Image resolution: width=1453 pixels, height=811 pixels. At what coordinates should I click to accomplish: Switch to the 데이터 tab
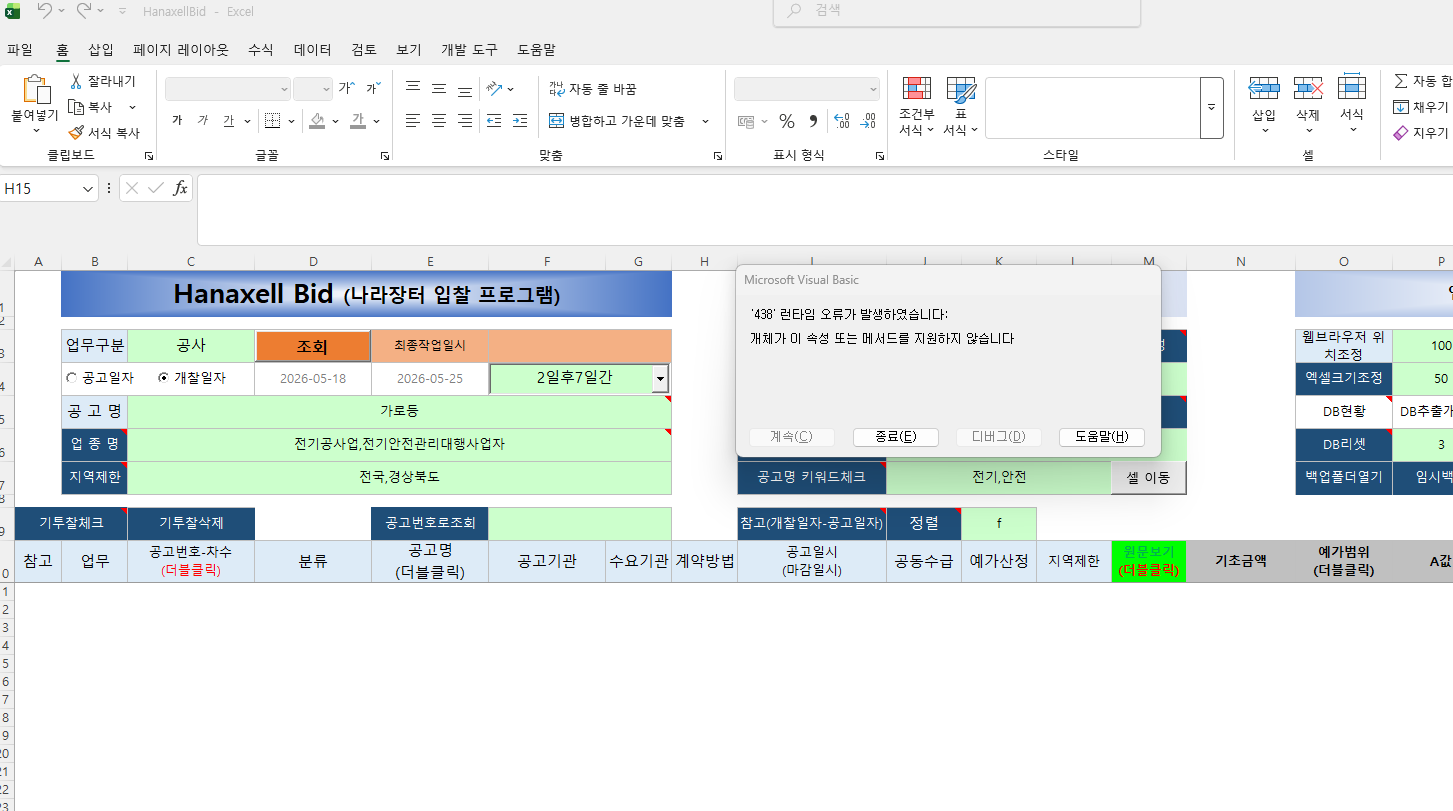(312, 49)
